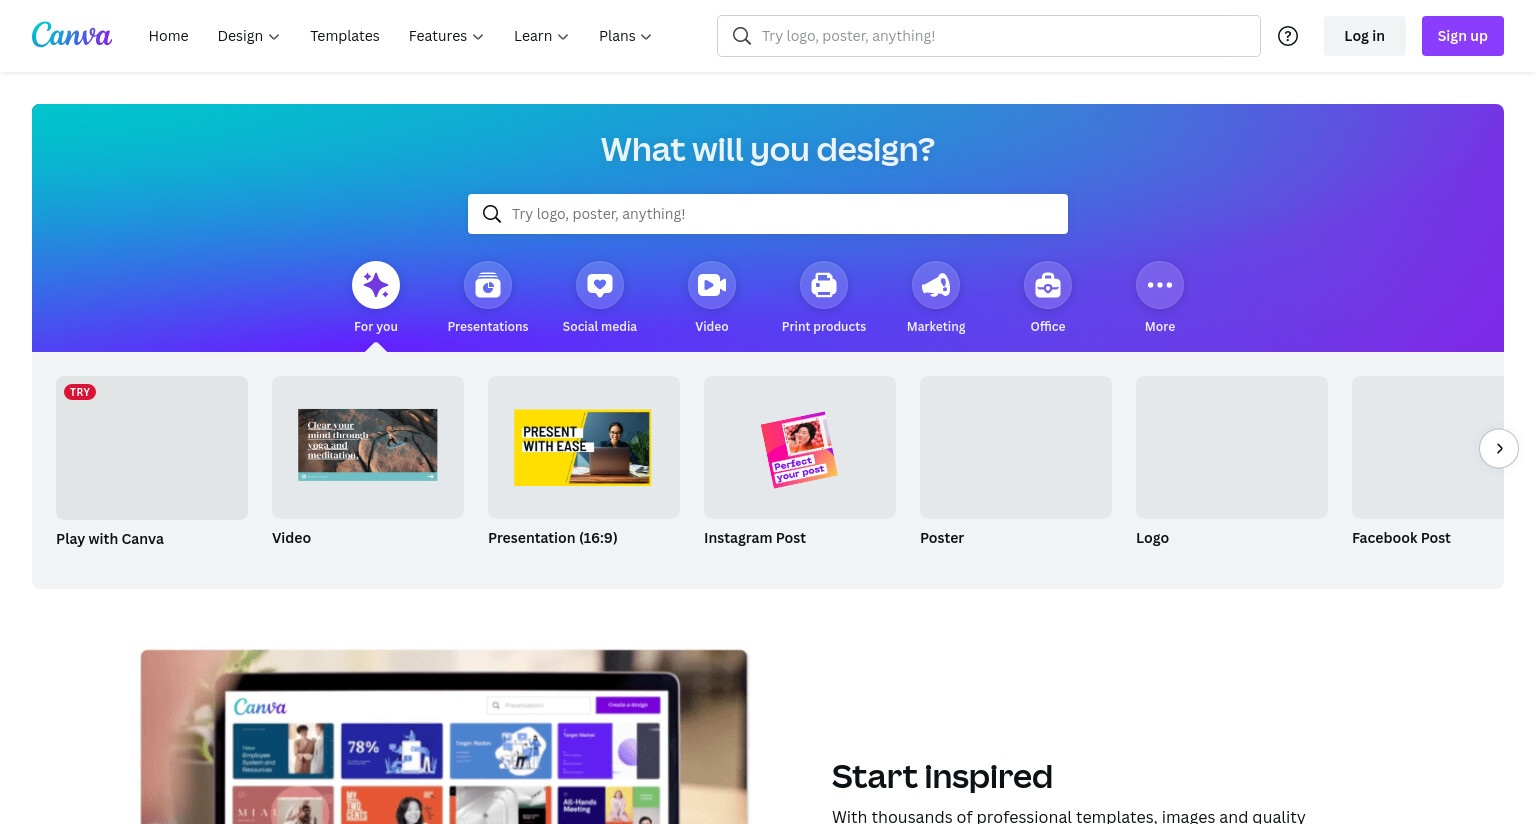Click the Office tab label
Screen dimensions: 1536x824
1048,327
